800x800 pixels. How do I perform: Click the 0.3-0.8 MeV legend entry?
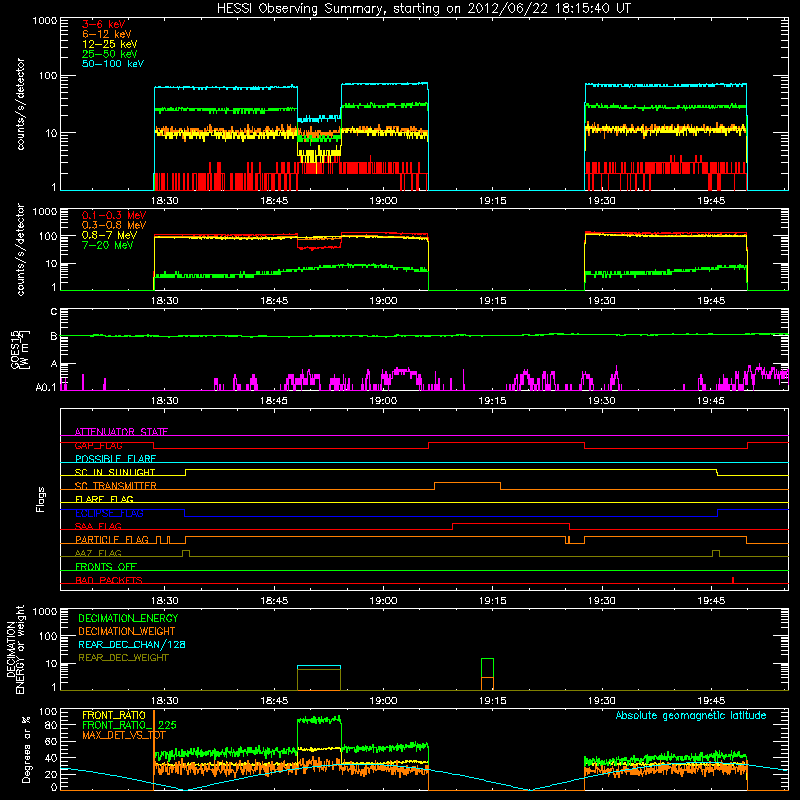114,225
